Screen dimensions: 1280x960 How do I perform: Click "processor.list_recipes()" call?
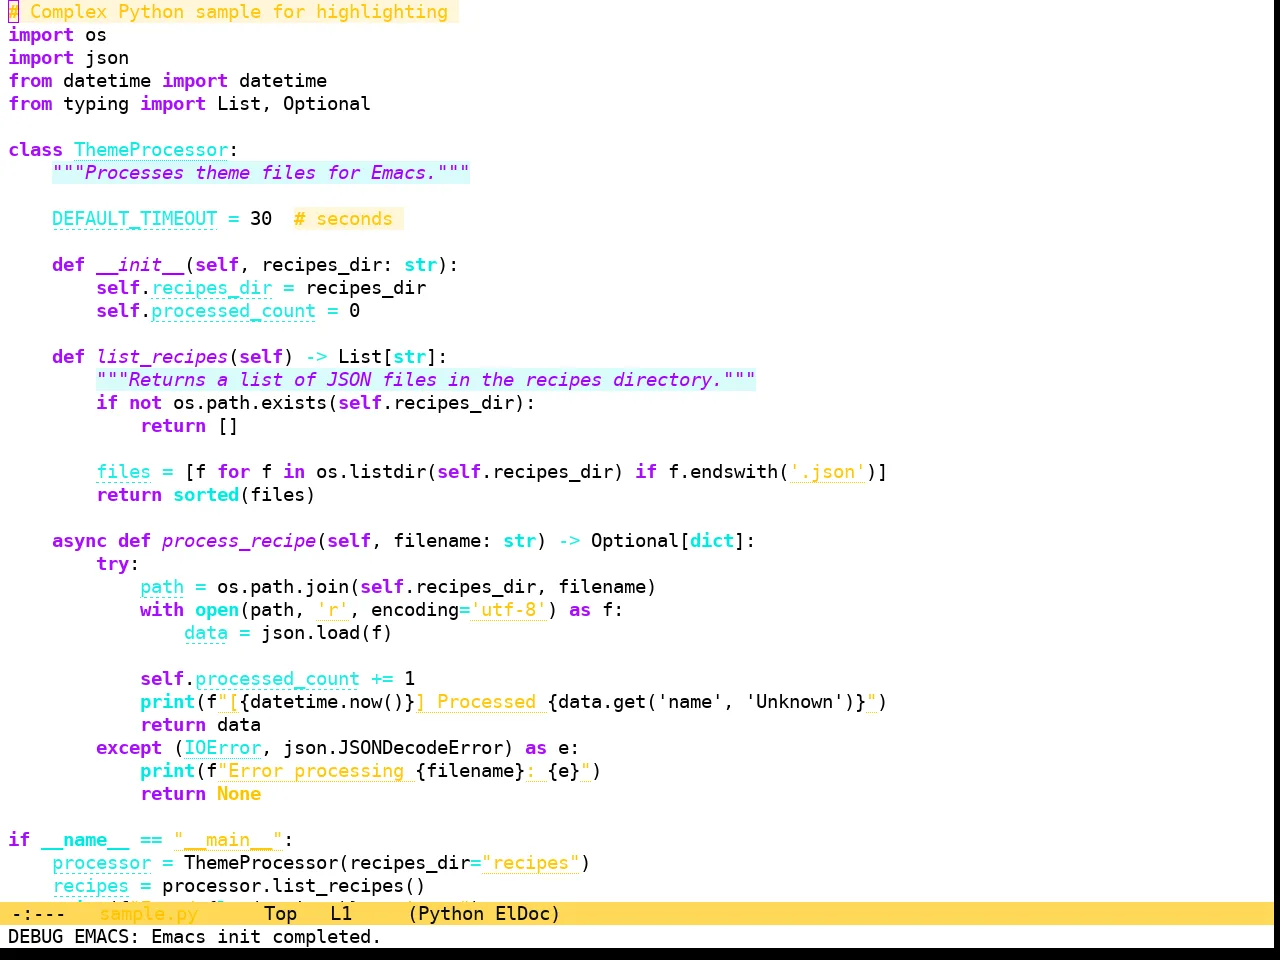point(294,886)
